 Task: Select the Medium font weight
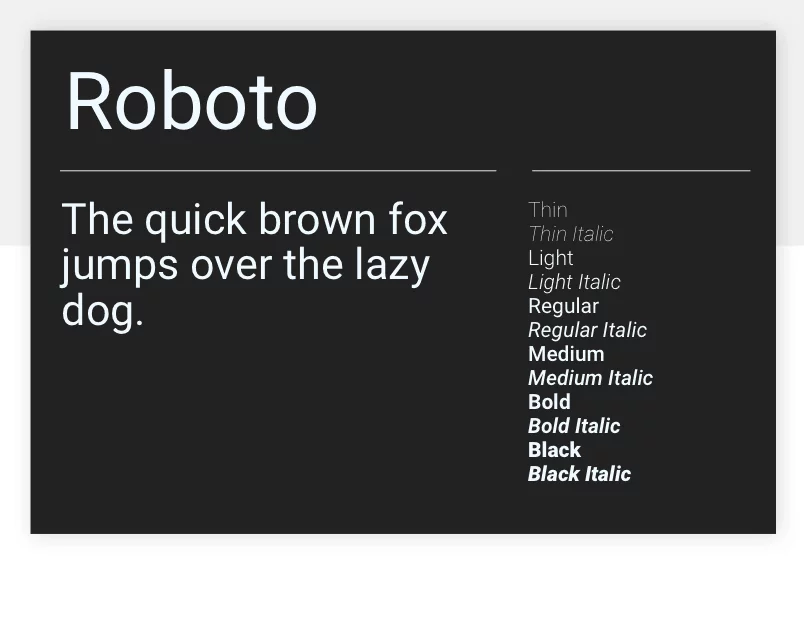coord(566,354)
